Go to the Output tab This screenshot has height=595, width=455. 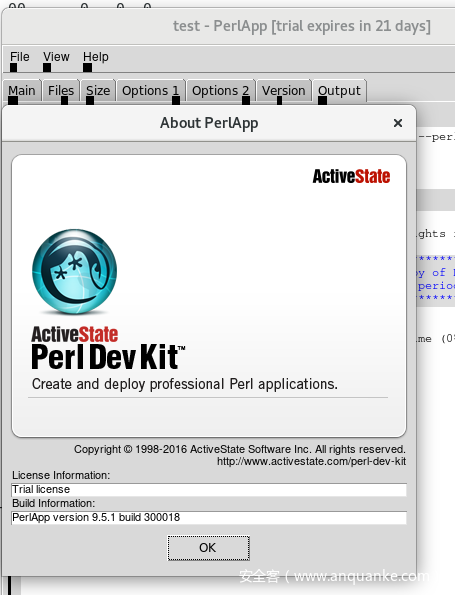[339, 91]
